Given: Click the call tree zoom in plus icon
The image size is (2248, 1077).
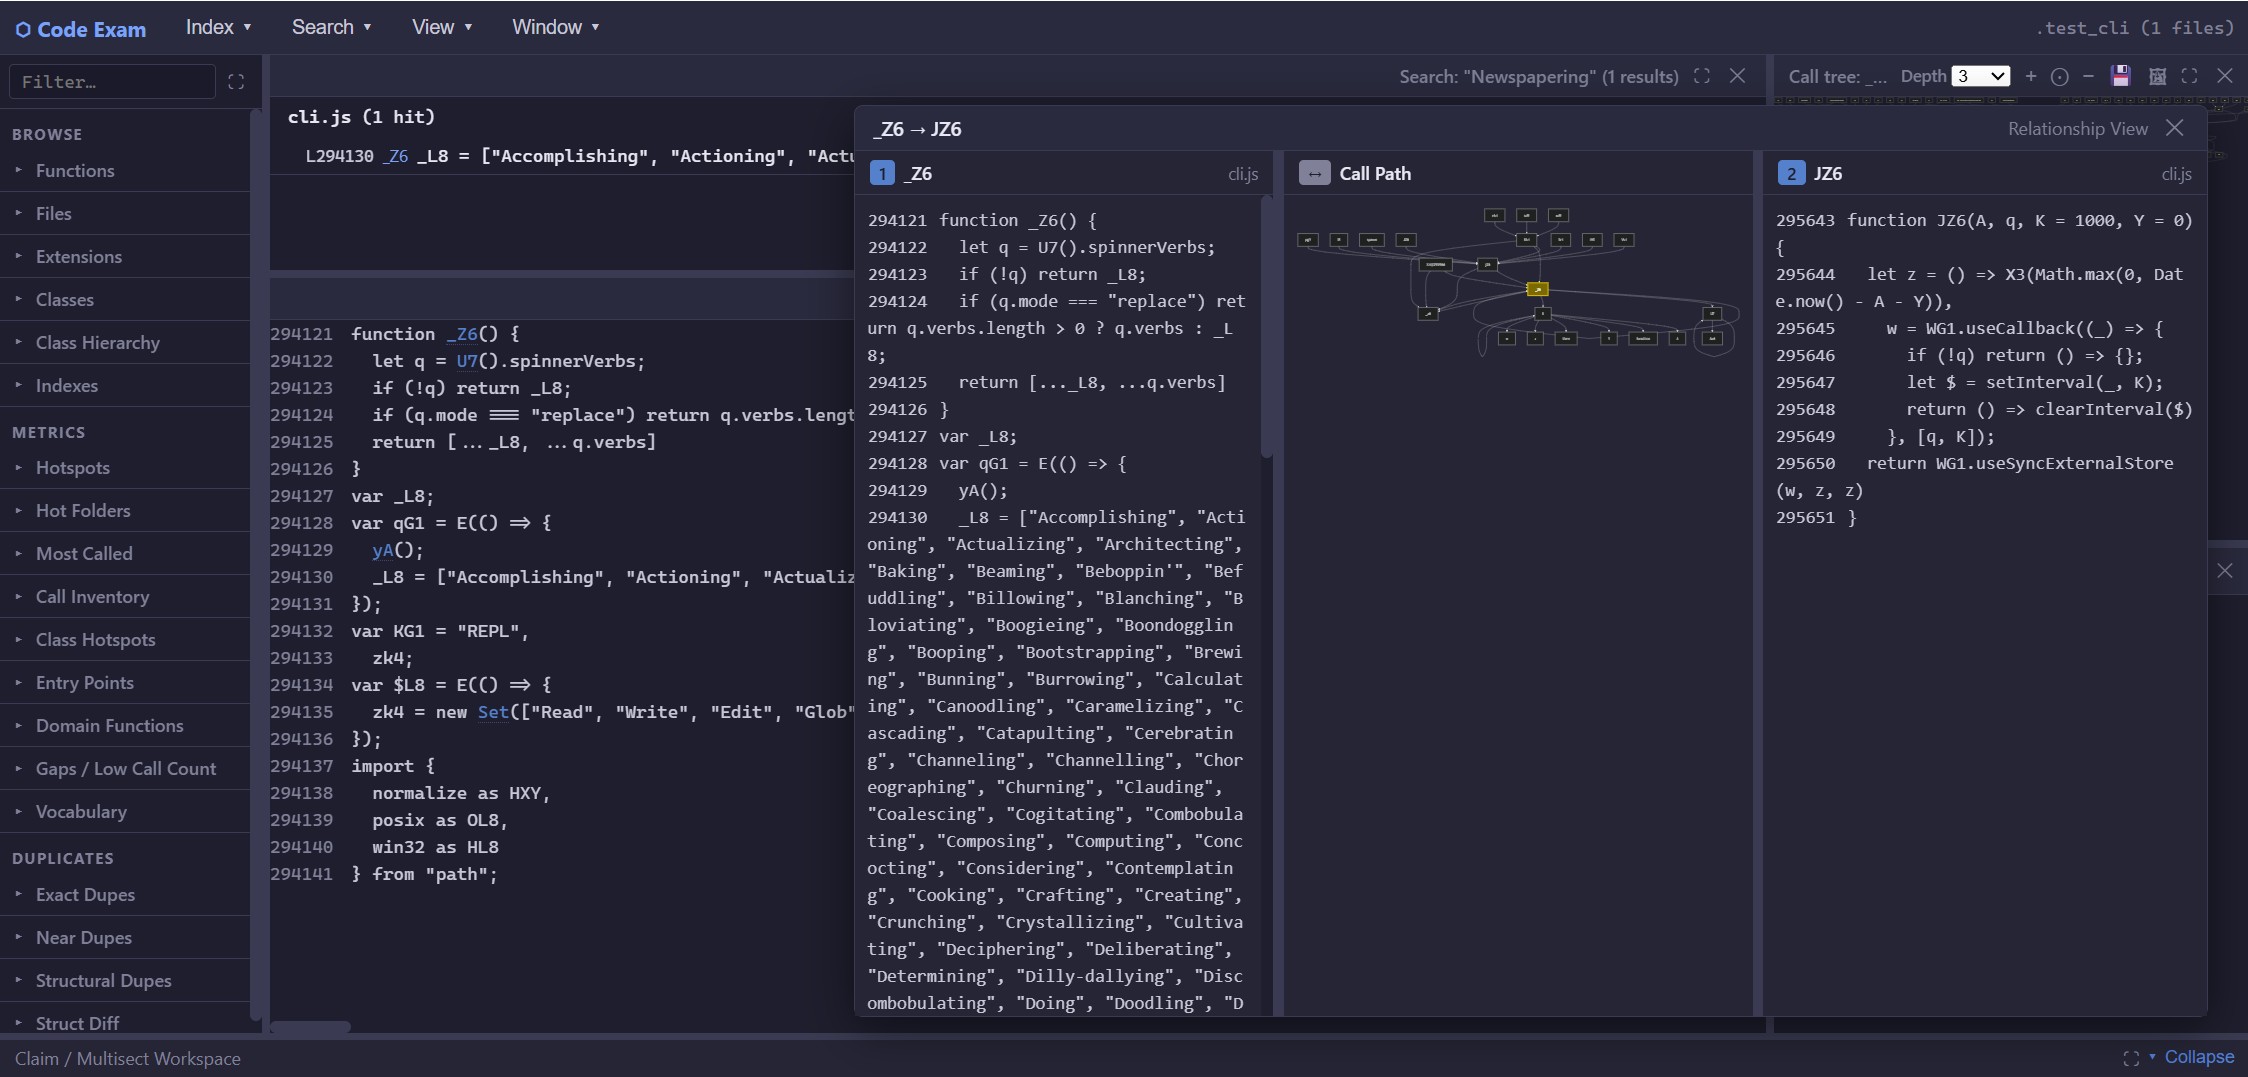Looking at the screenshot, I should pos(2030,76).
